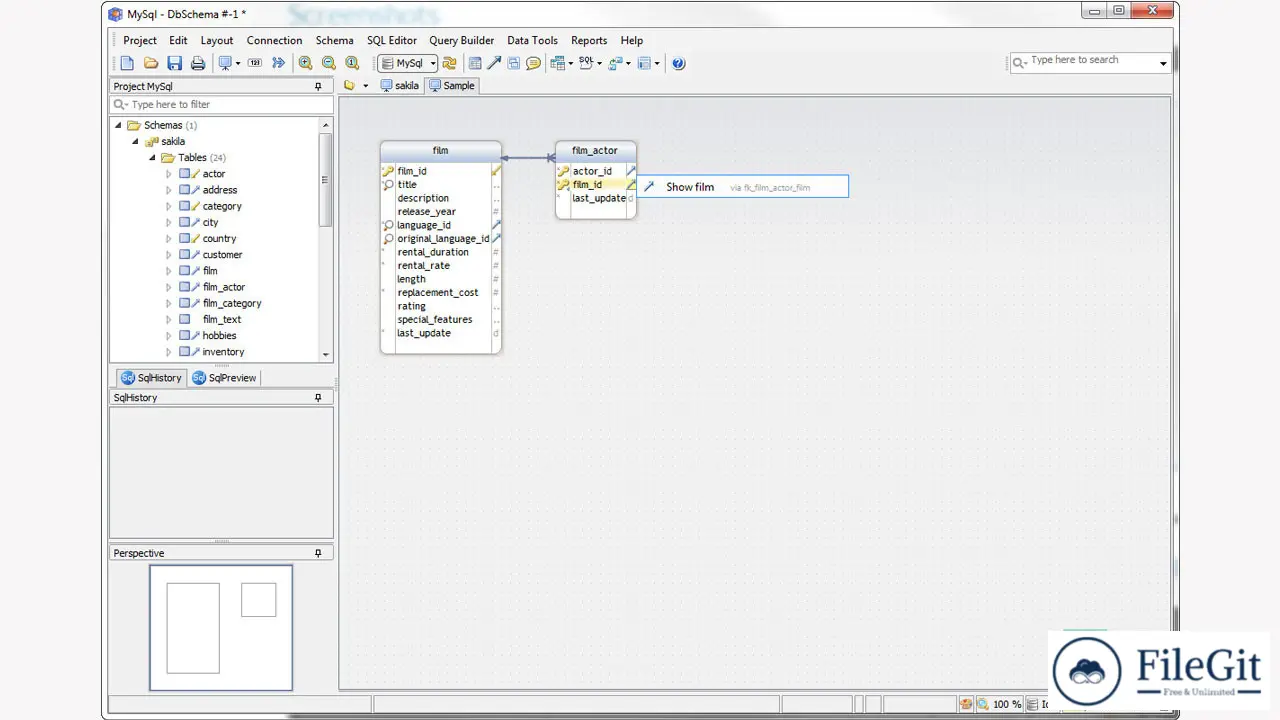
Task: Click the film table header in diagram
Action: pos(440,151)
